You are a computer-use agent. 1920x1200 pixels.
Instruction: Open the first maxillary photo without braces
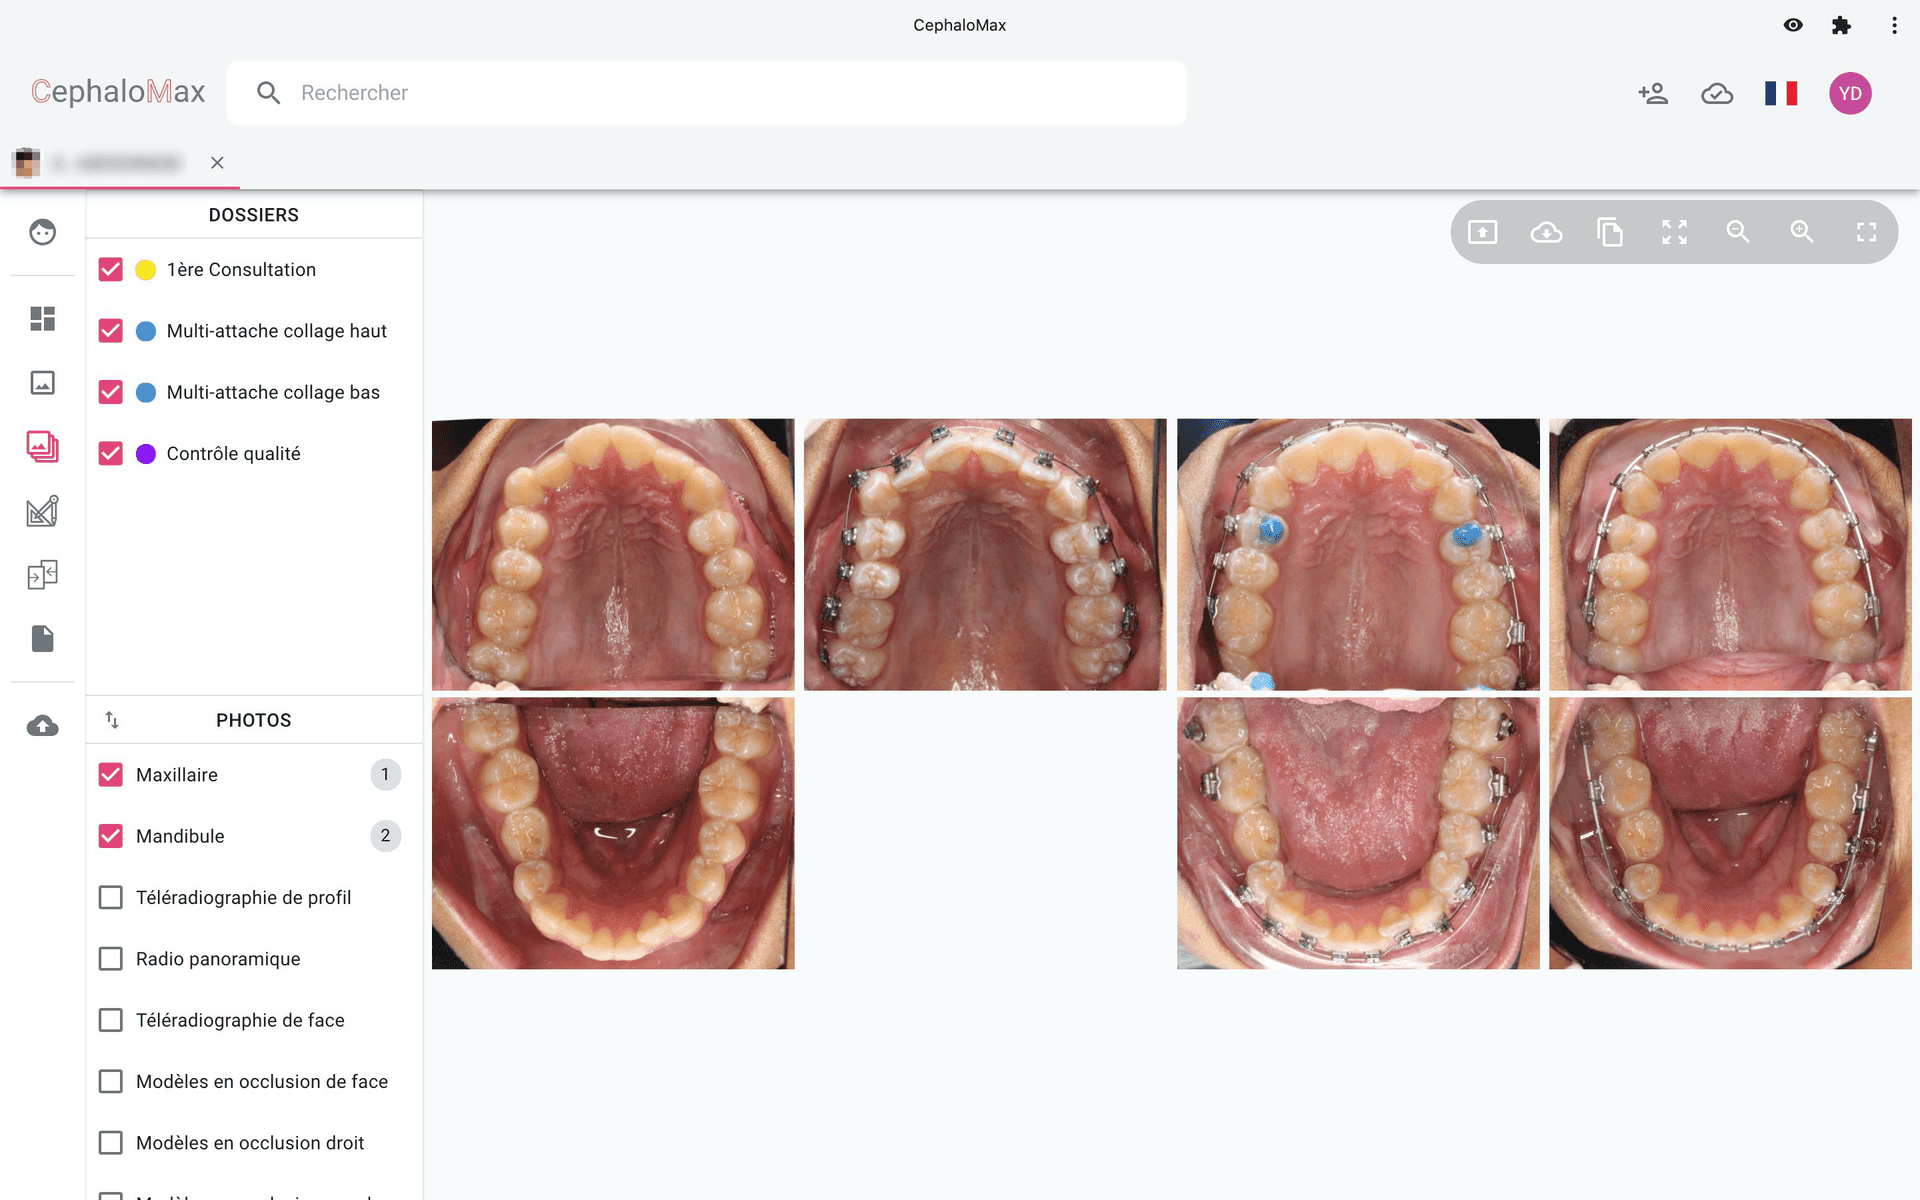(x=613, y=554)
